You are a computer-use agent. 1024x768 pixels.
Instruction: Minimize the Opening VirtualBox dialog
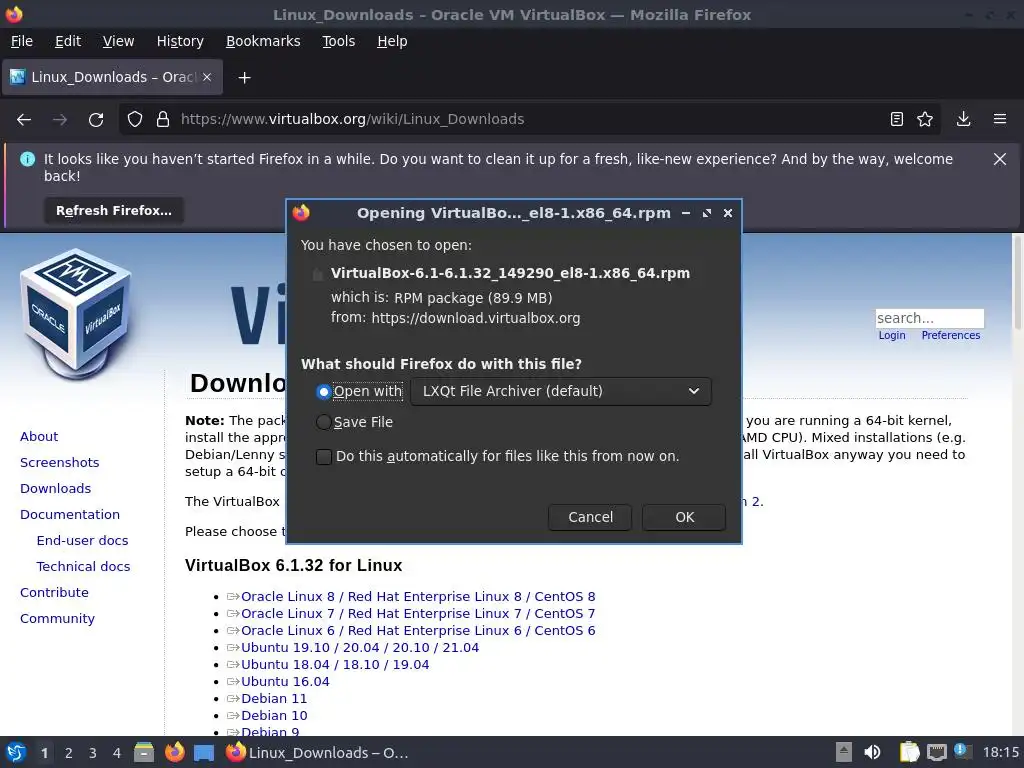pyautogui.click(x=686, y=213)
